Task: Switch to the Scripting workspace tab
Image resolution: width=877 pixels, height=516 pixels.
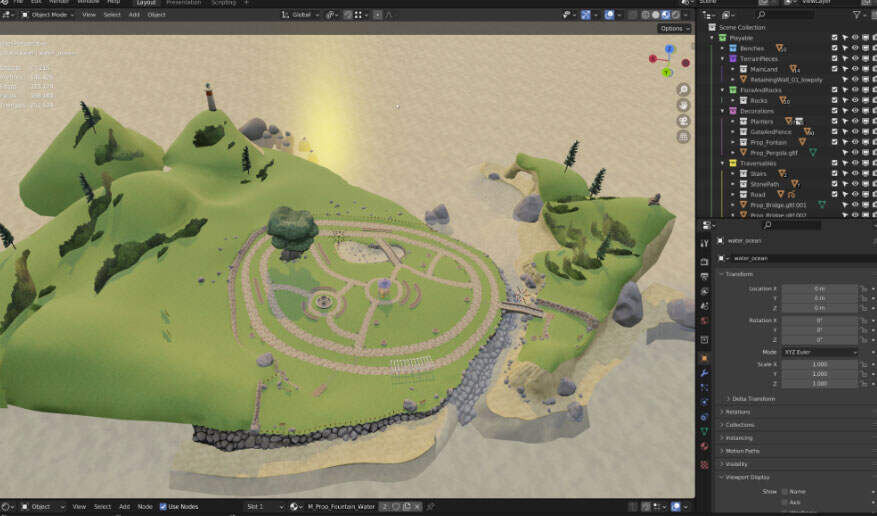Action: pyautogui.click(x=223, y=3)
